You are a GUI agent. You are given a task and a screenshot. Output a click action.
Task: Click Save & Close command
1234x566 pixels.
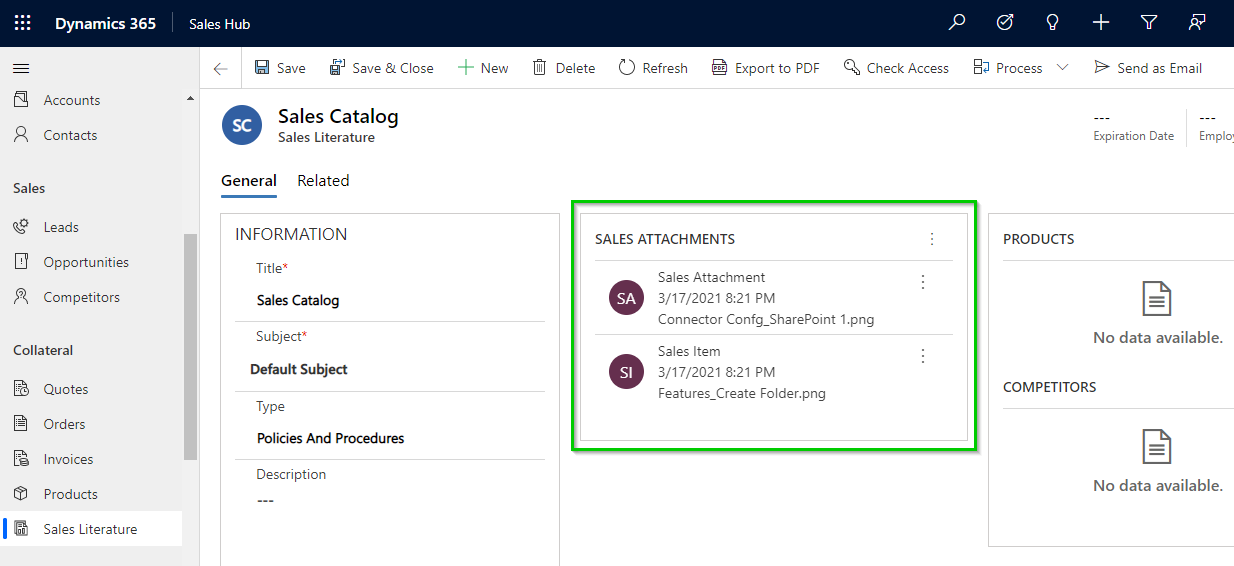click(381, 68)
